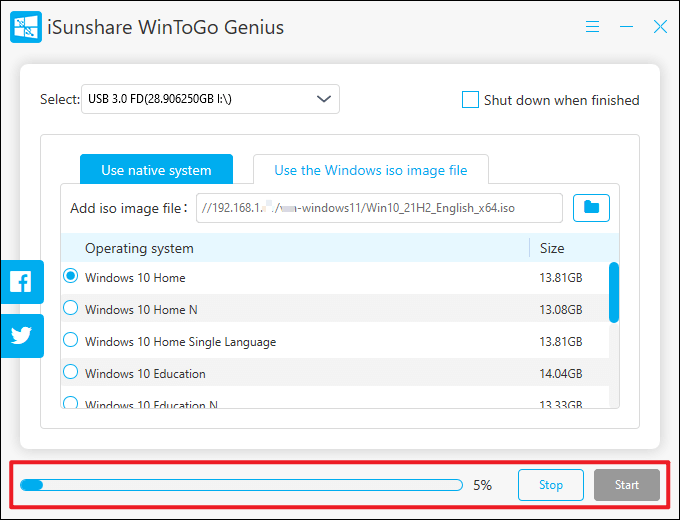Close the WinToGo Genius window

660,27
